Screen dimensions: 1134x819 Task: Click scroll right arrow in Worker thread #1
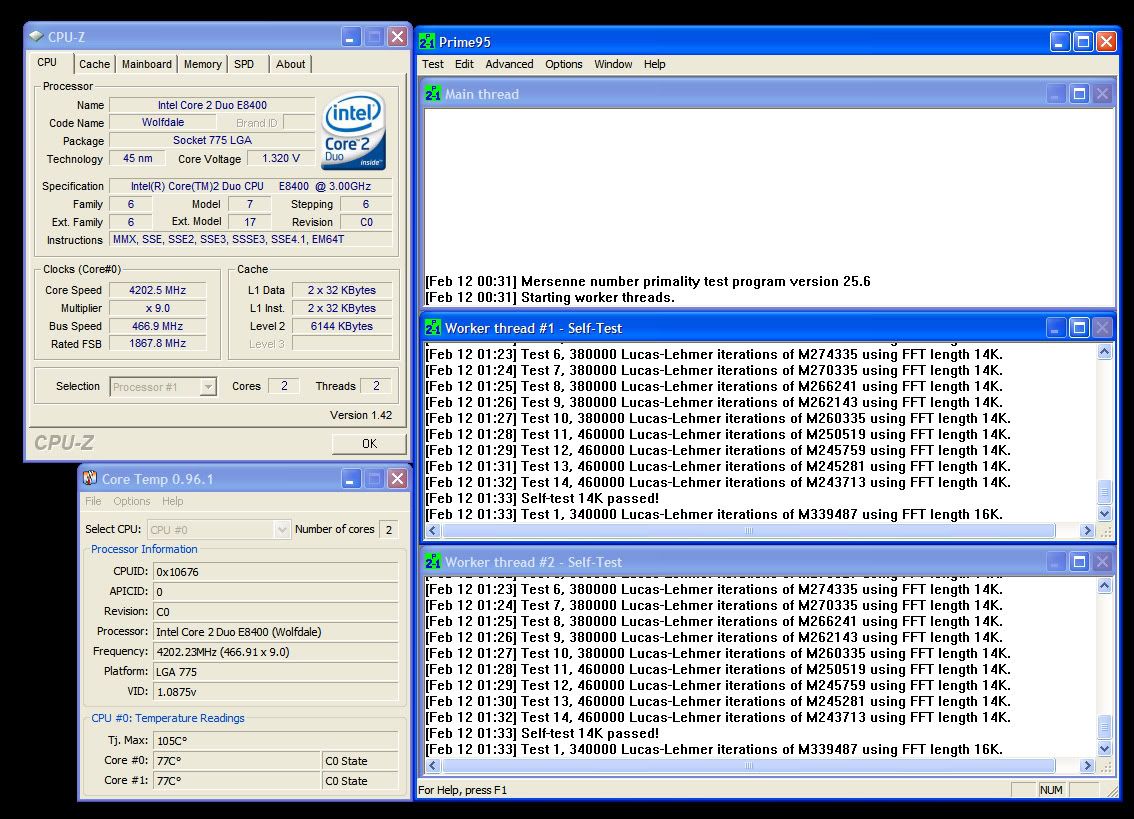pyautogui.click(x=1086, y=530)
